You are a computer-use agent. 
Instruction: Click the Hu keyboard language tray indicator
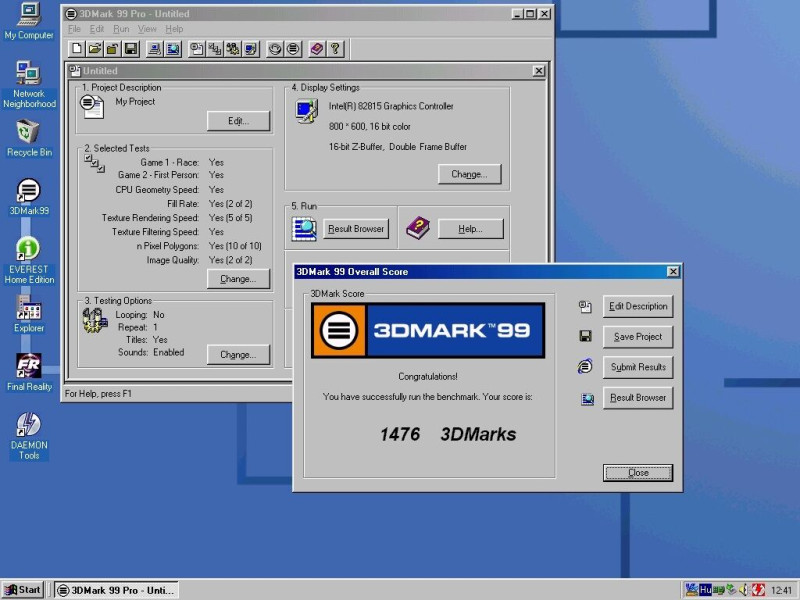tap(706, 590)
